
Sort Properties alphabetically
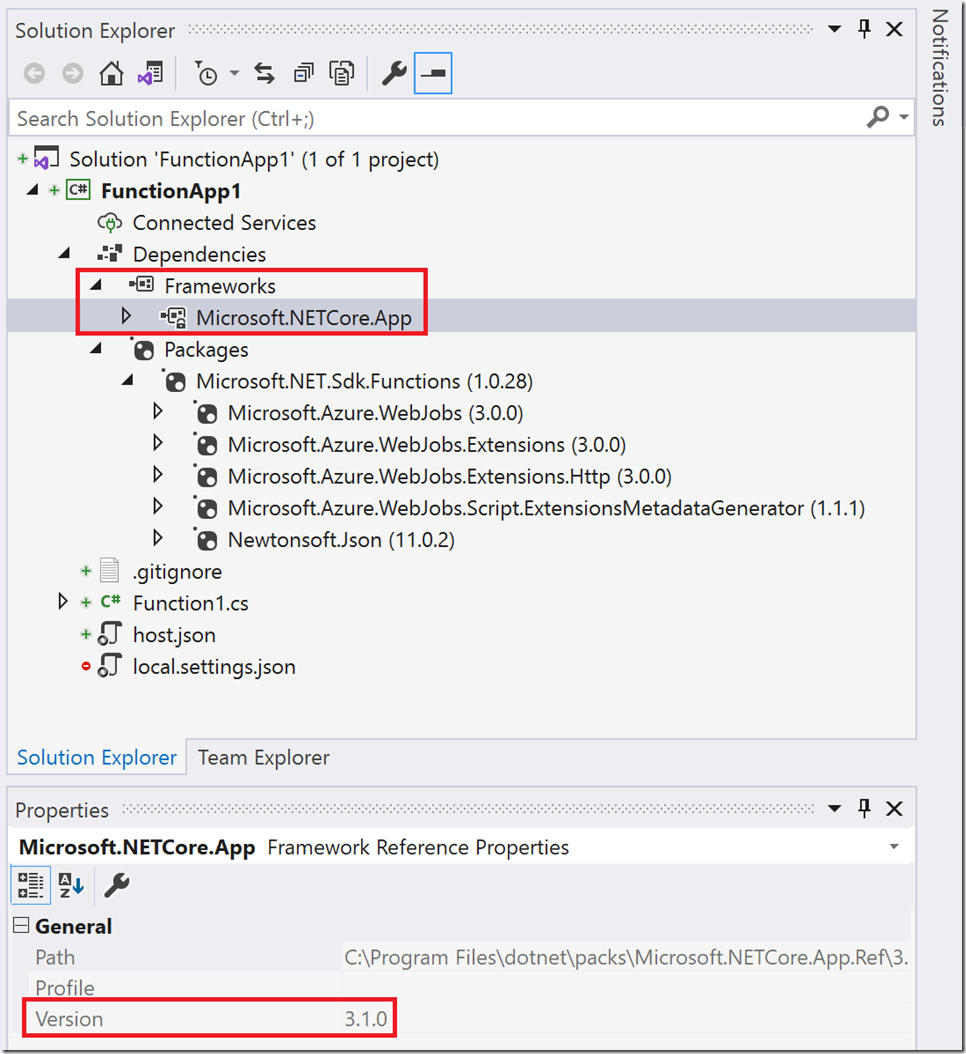coord(71,885)
